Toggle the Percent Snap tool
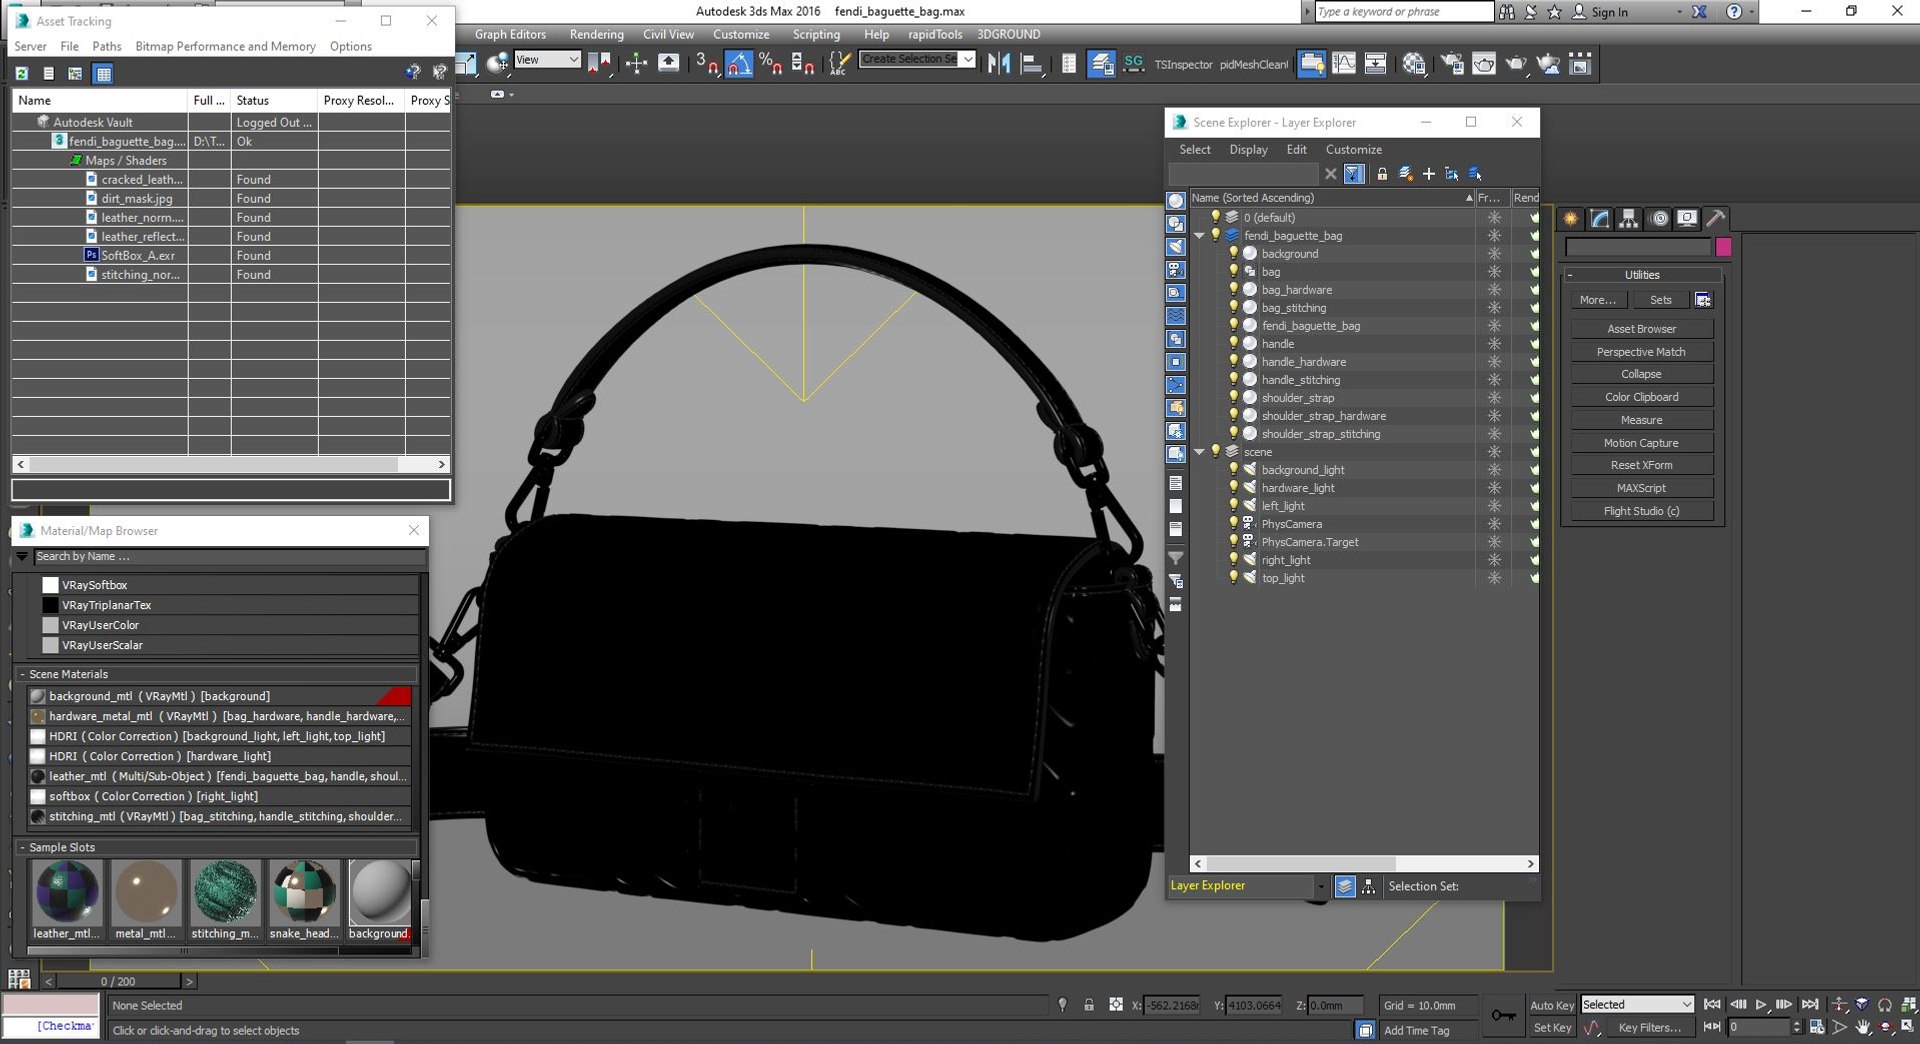This screenshot has width=1920, height=1044. 770,64
